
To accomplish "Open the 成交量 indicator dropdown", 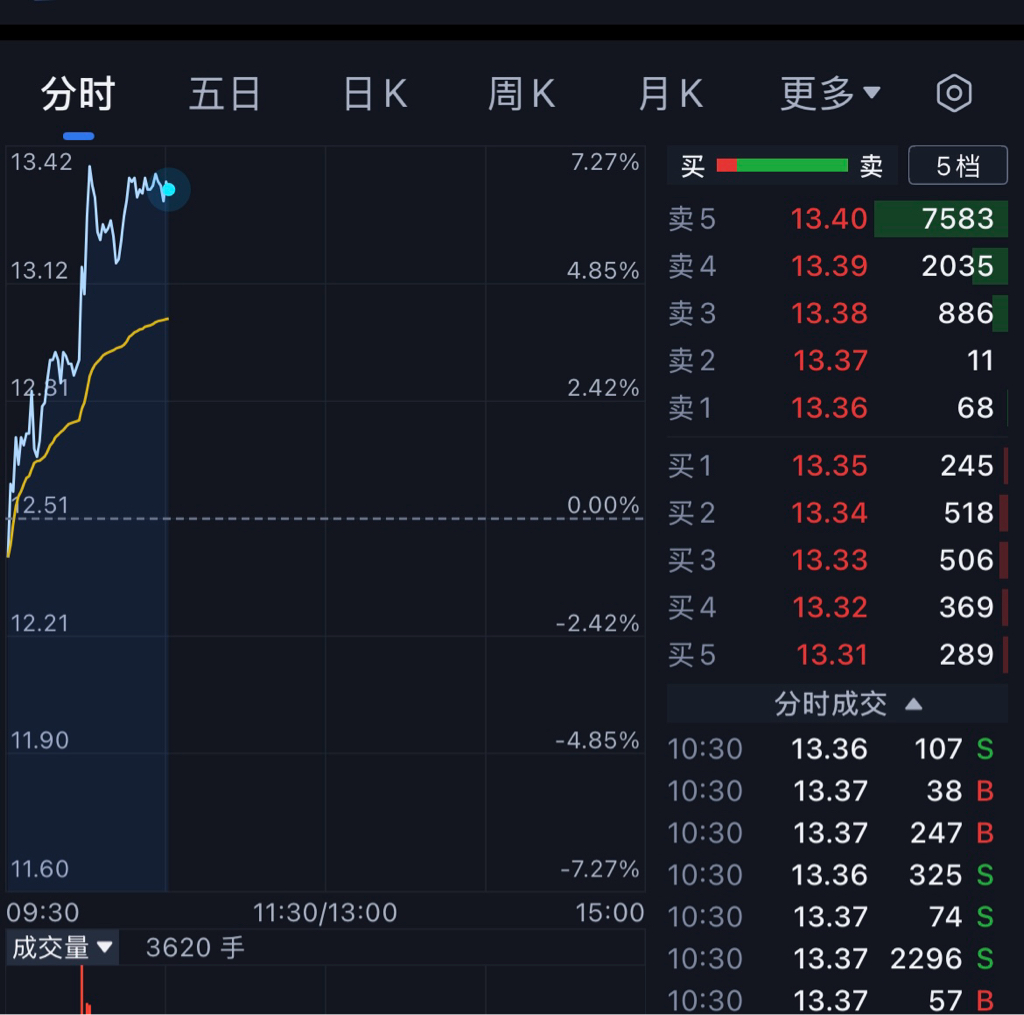I will tap(62, 947).
